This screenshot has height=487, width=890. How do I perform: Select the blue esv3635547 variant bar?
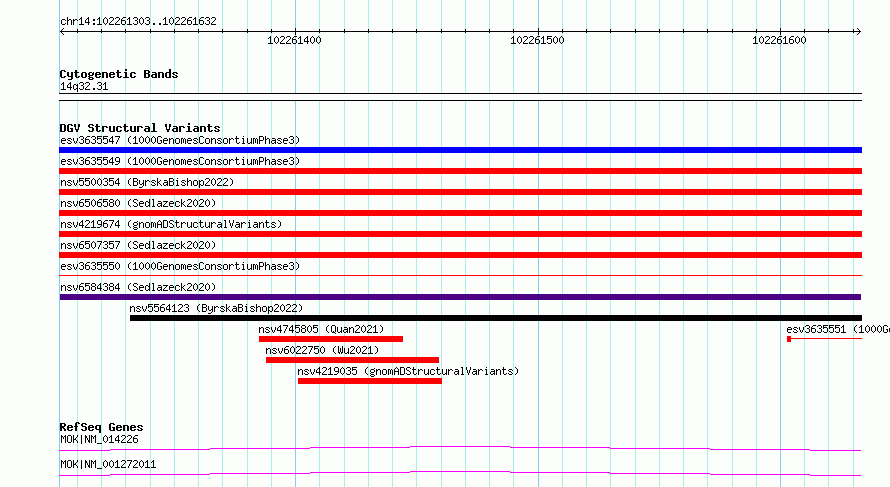[460, 150]
